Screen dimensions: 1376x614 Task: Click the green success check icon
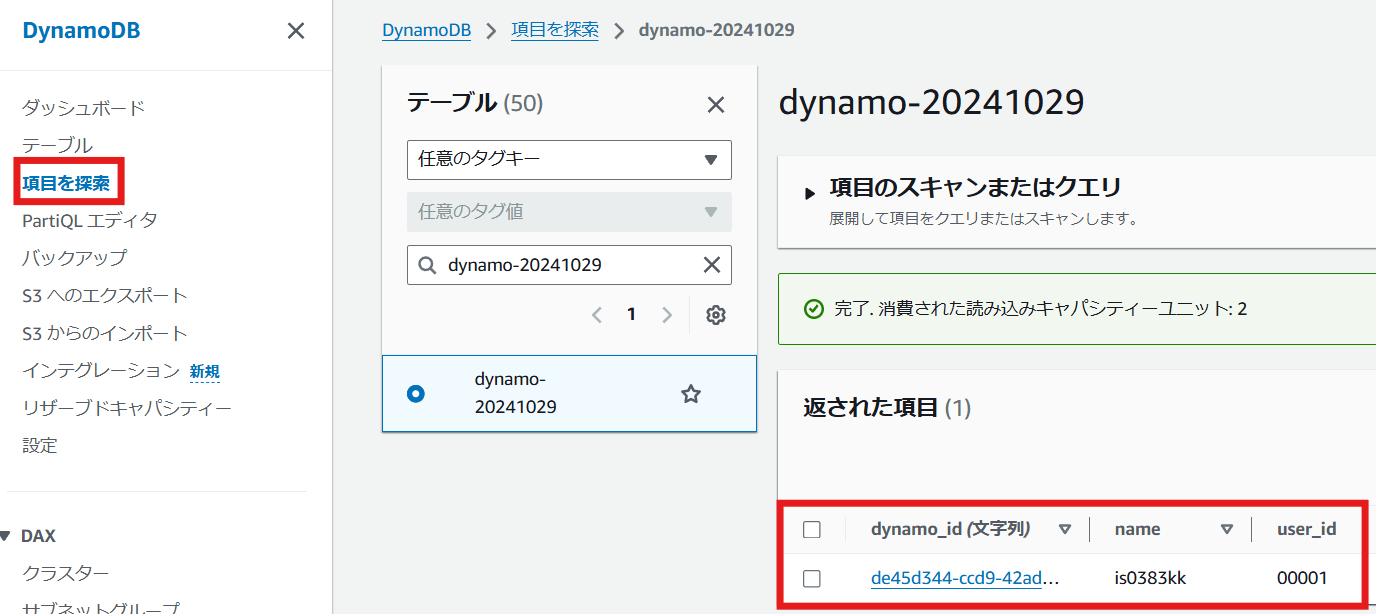point(814,308)
